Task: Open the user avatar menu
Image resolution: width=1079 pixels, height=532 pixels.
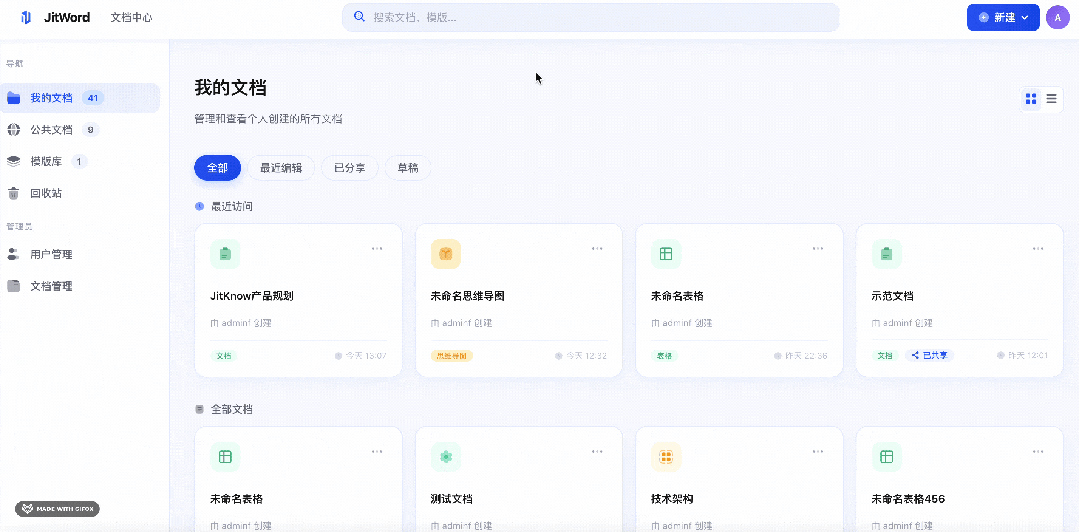Action: point(1057,17)
